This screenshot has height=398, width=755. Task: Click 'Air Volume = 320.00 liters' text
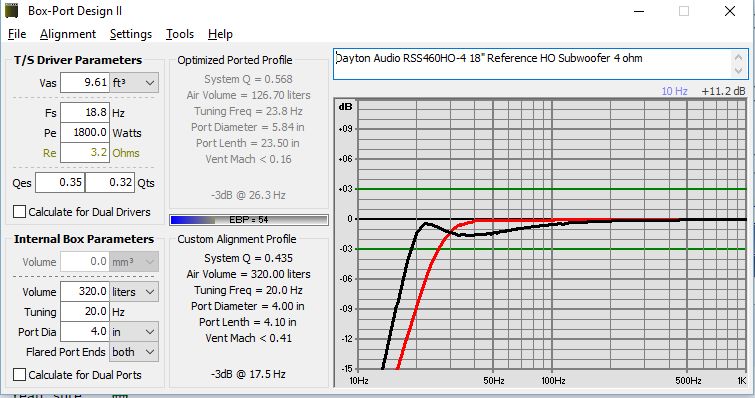point(248,274)
